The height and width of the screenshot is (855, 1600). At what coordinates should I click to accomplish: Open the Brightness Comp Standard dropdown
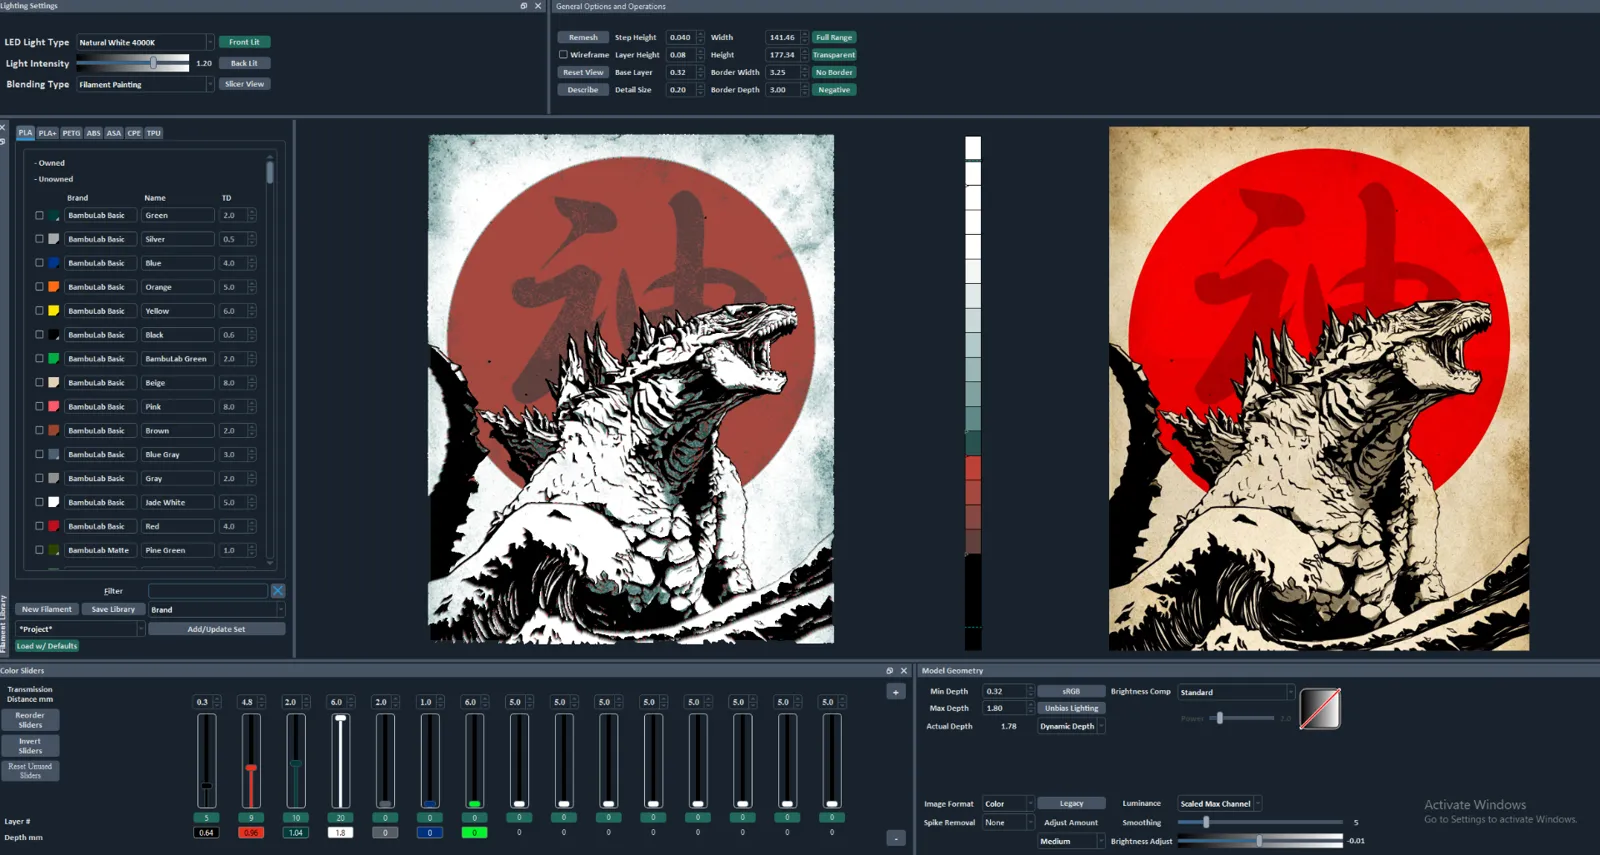point(1236,692)
